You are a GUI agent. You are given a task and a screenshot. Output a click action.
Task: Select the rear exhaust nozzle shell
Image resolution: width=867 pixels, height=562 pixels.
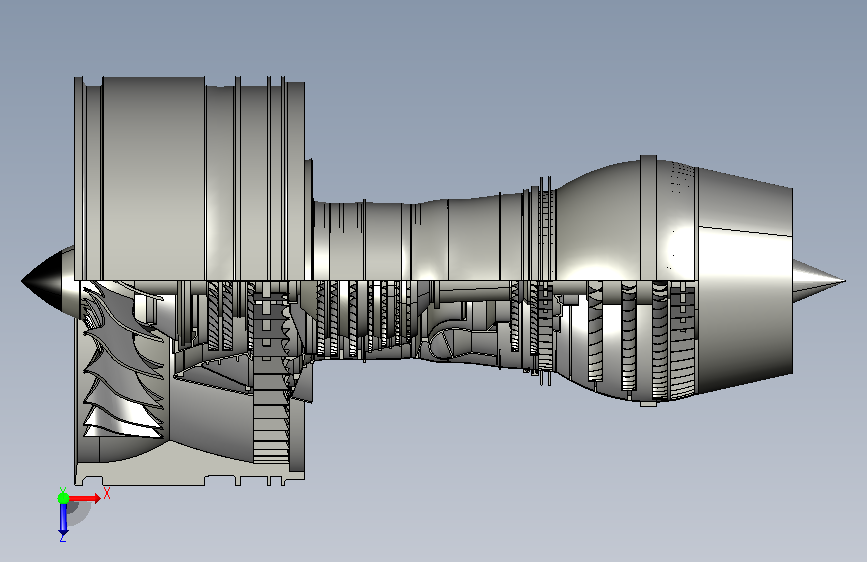pos(745,280)
